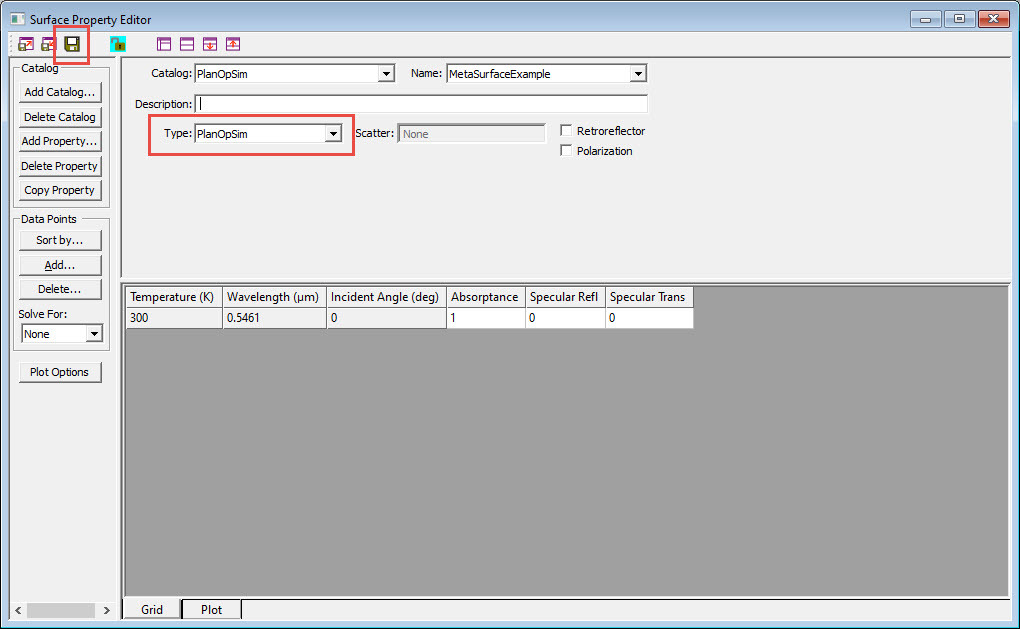
Task: Enable the Retroreflector checkbox
Action: [567, 131]
